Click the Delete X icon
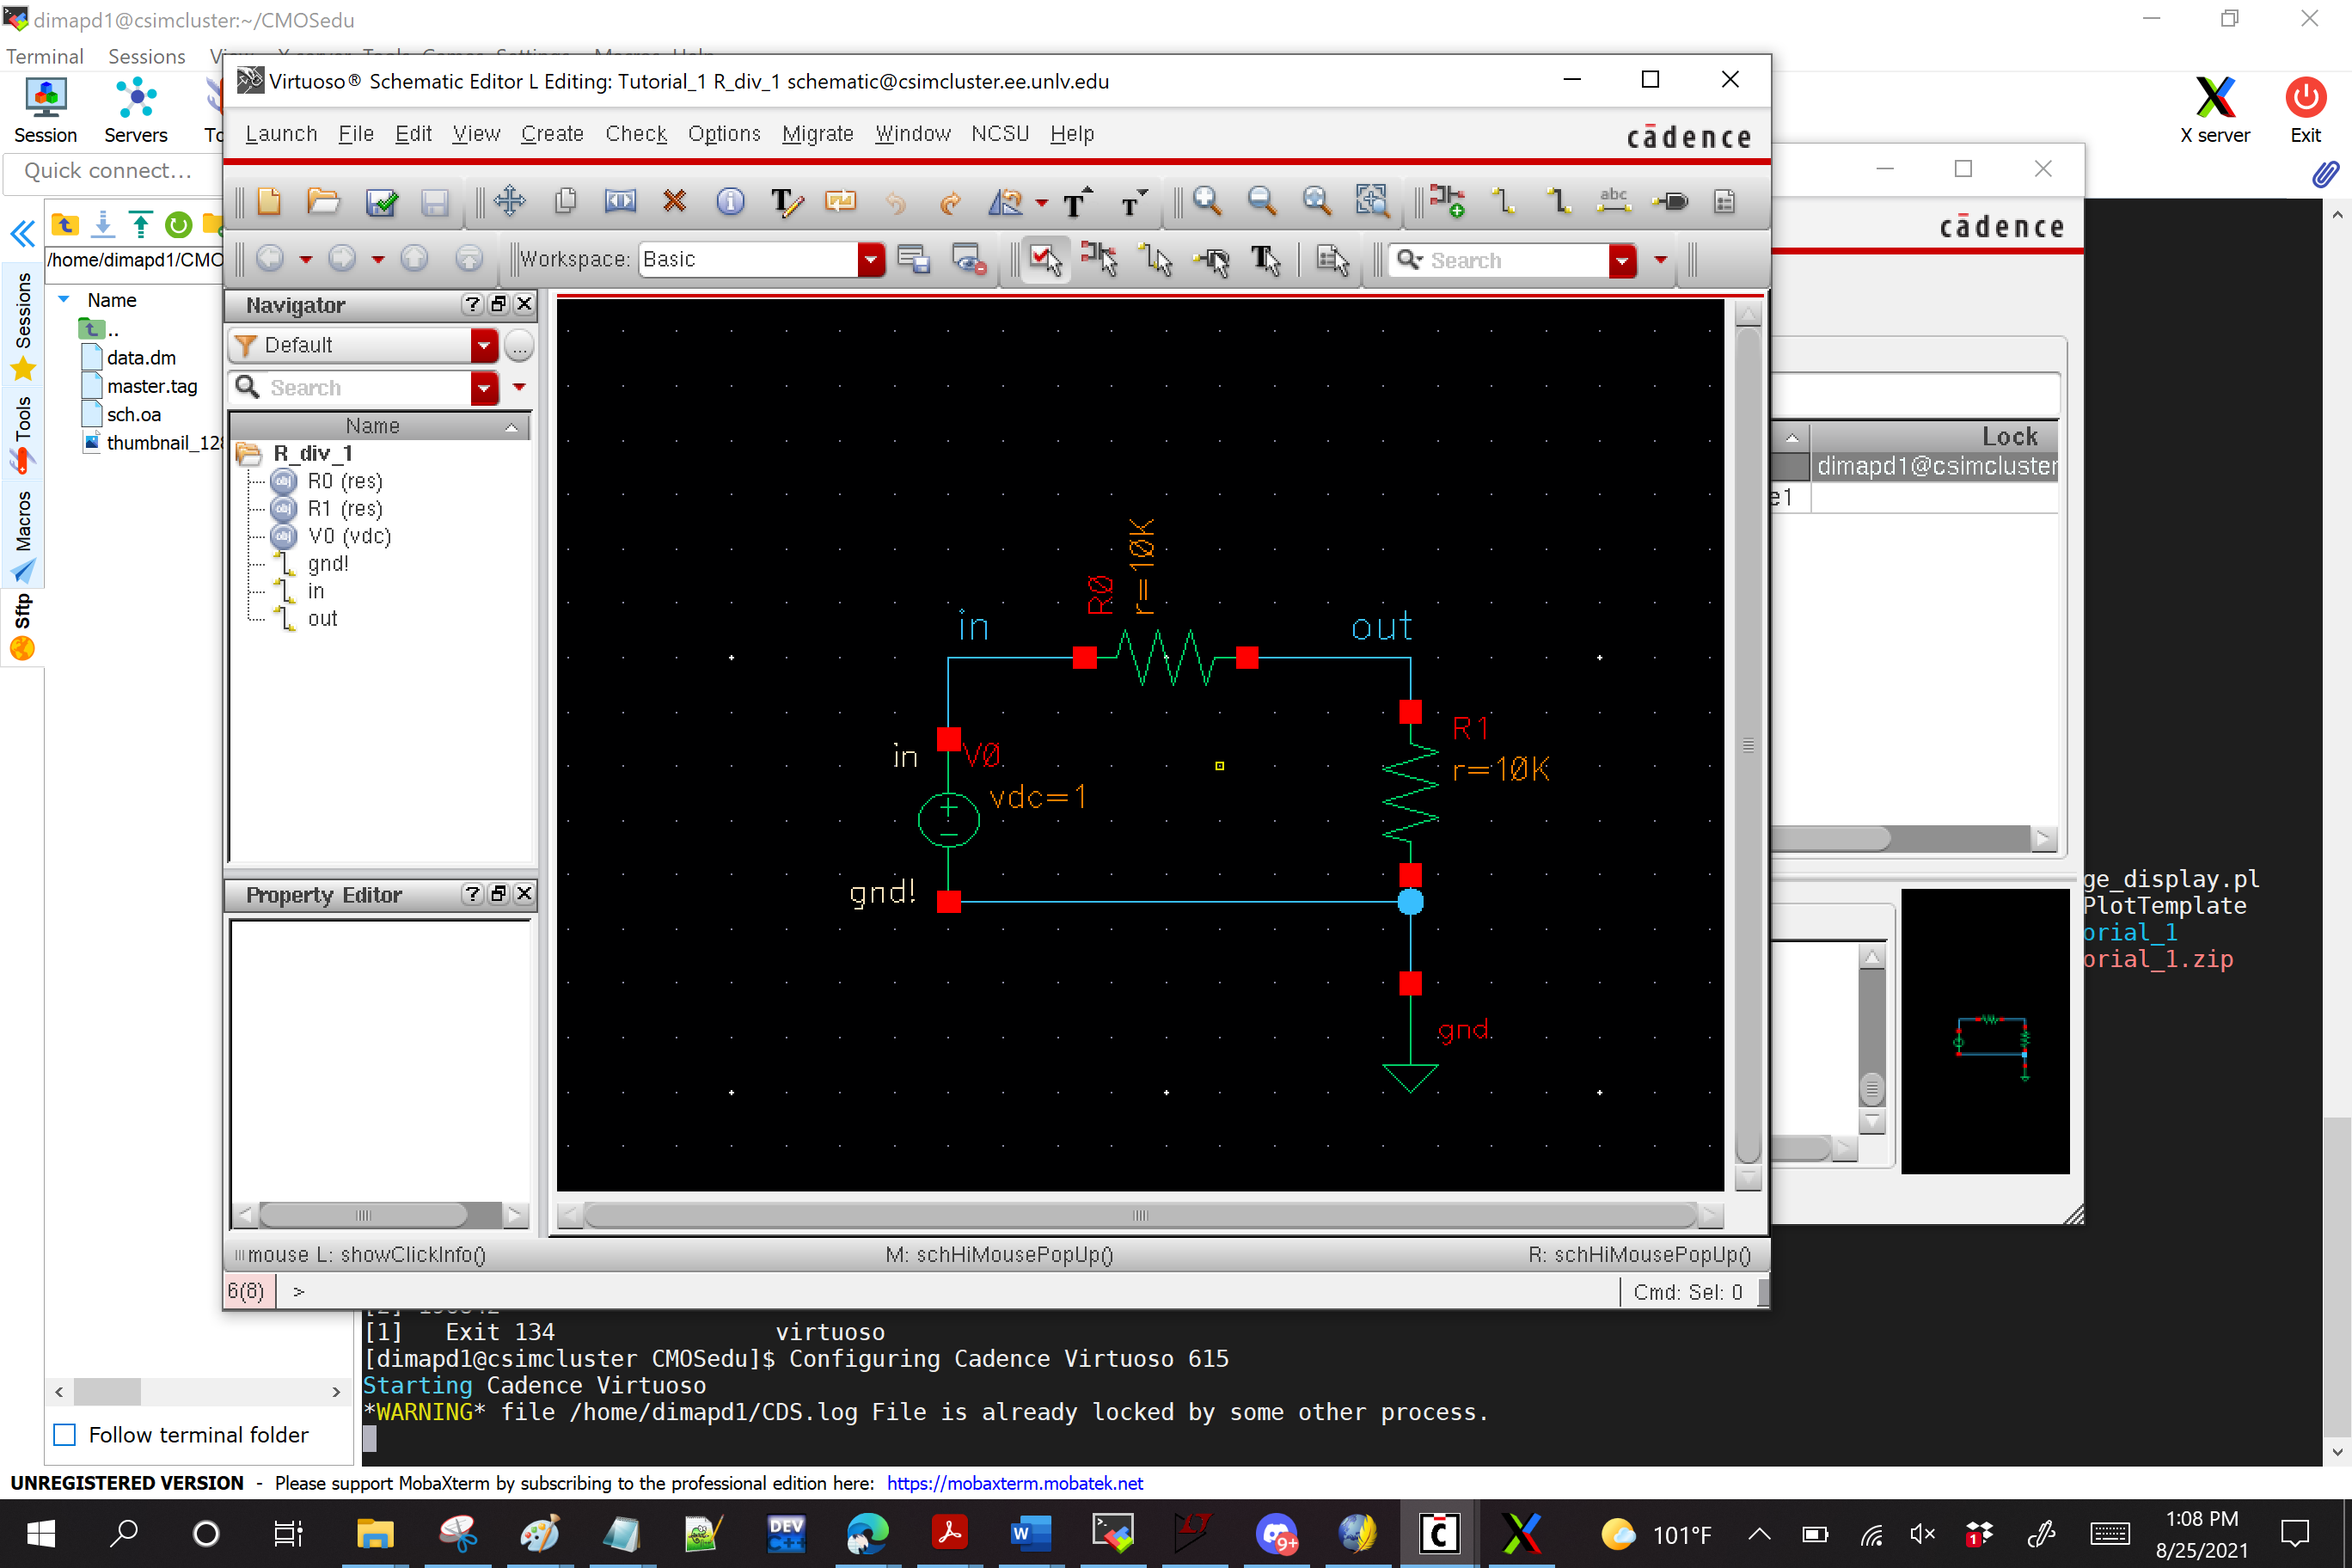This screenshot has height=1568, width=2352. tap(675, 202)
